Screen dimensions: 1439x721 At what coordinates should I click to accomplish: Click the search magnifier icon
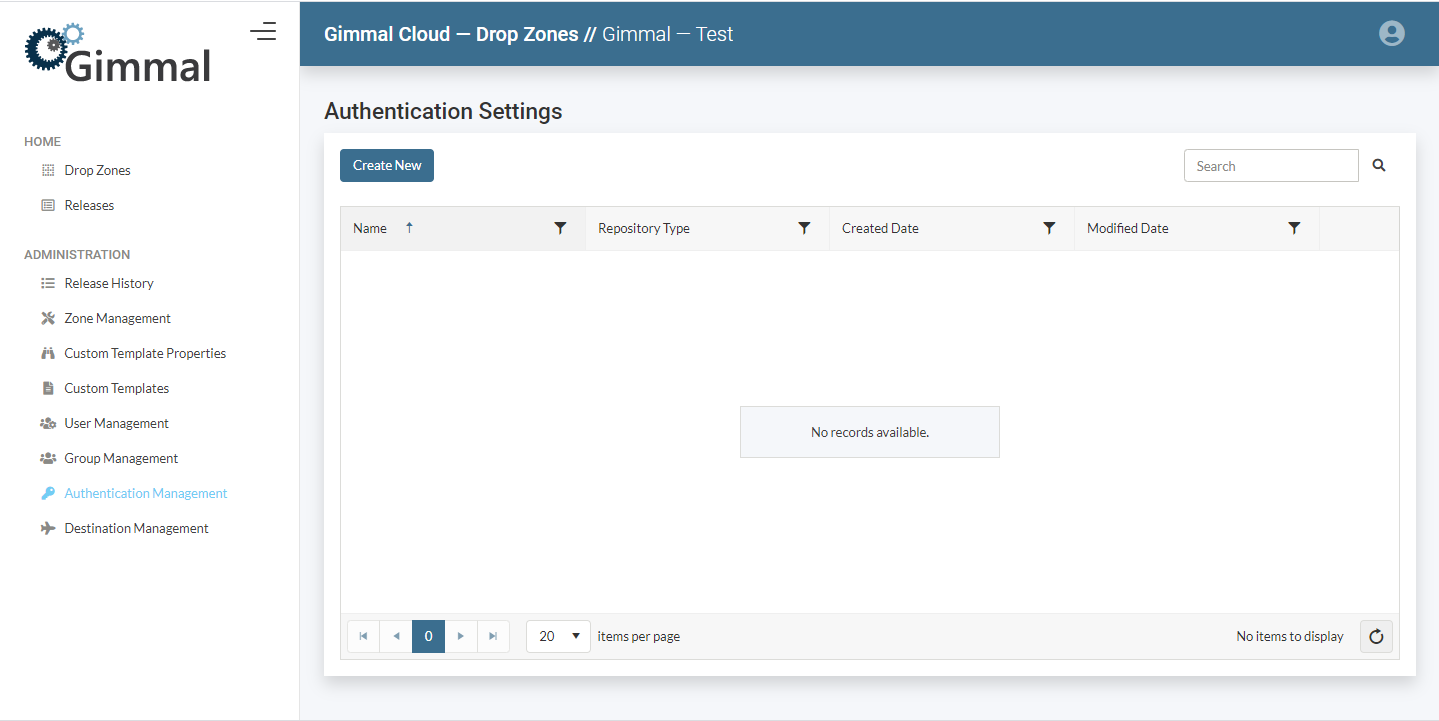click(1379, 166)
